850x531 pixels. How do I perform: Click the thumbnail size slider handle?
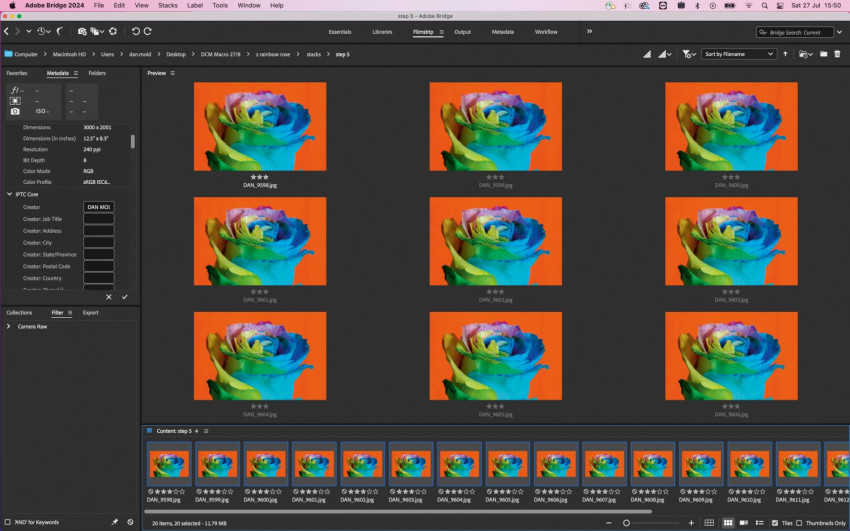[626, 523]
